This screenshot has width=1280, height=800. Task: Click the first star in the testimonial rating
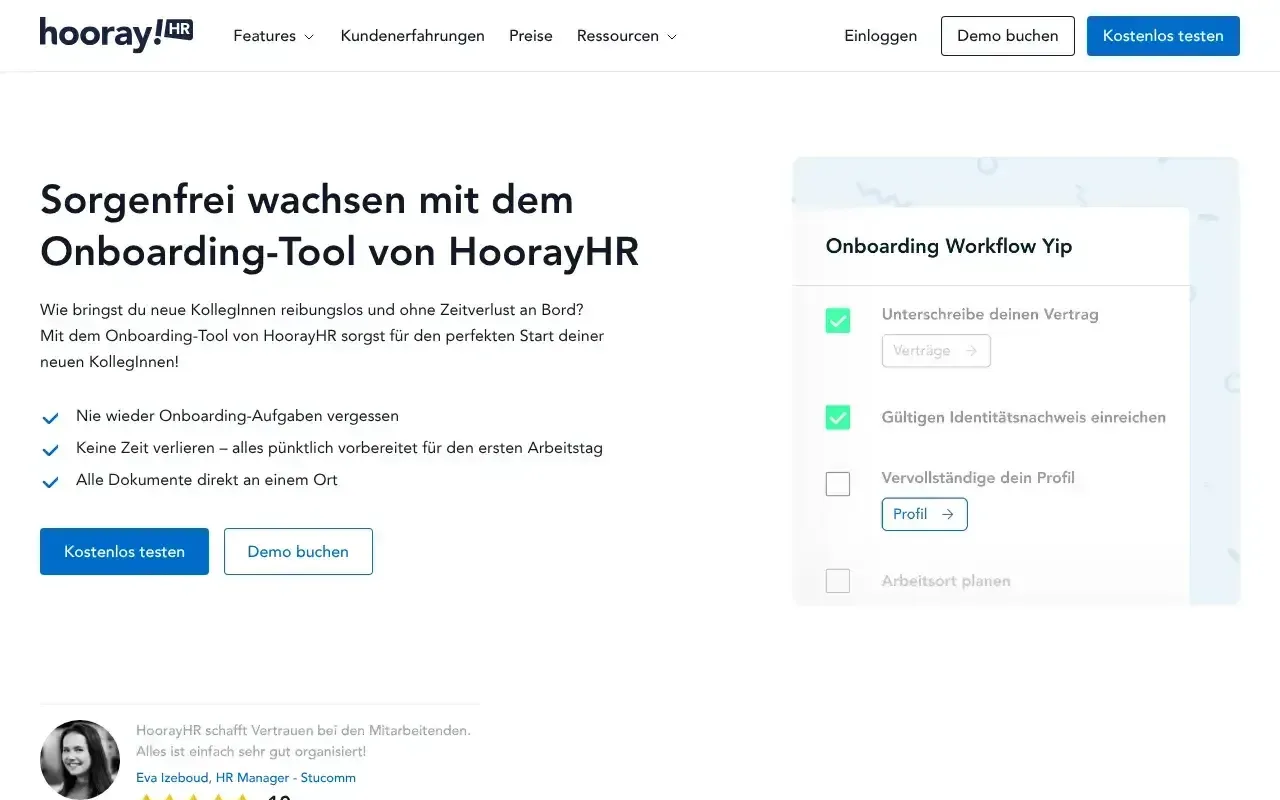coord(147,797)
